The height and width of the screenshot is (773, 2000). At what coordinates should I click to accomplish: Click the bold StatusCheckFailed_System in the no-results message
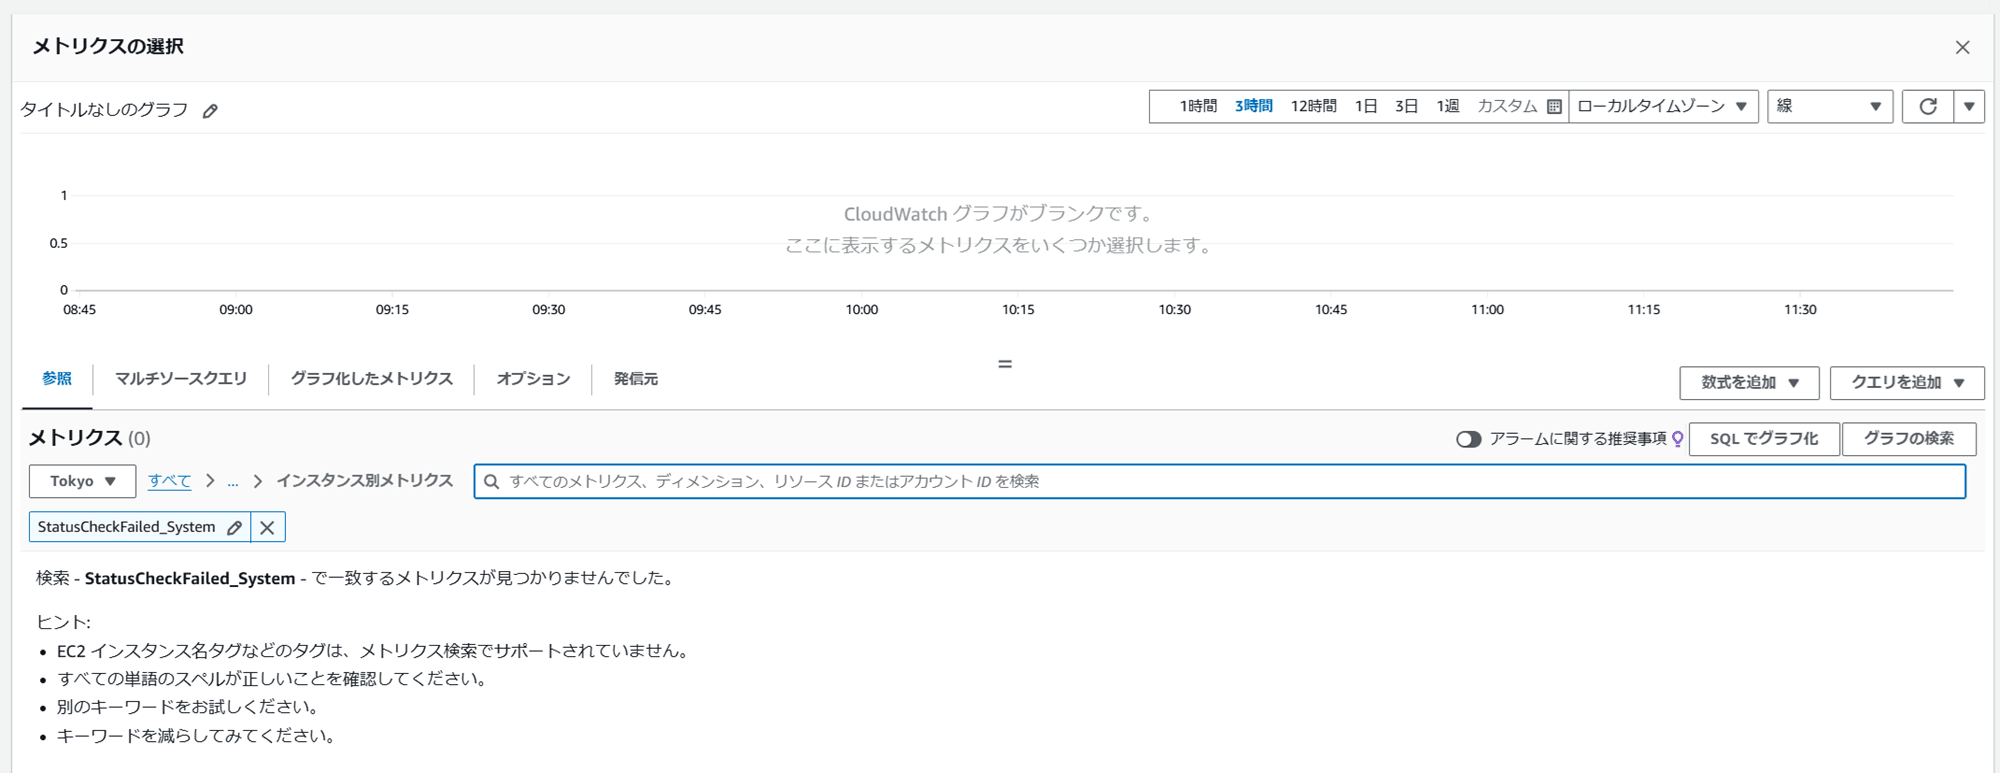pyautogui.click(x=190, y=579)
